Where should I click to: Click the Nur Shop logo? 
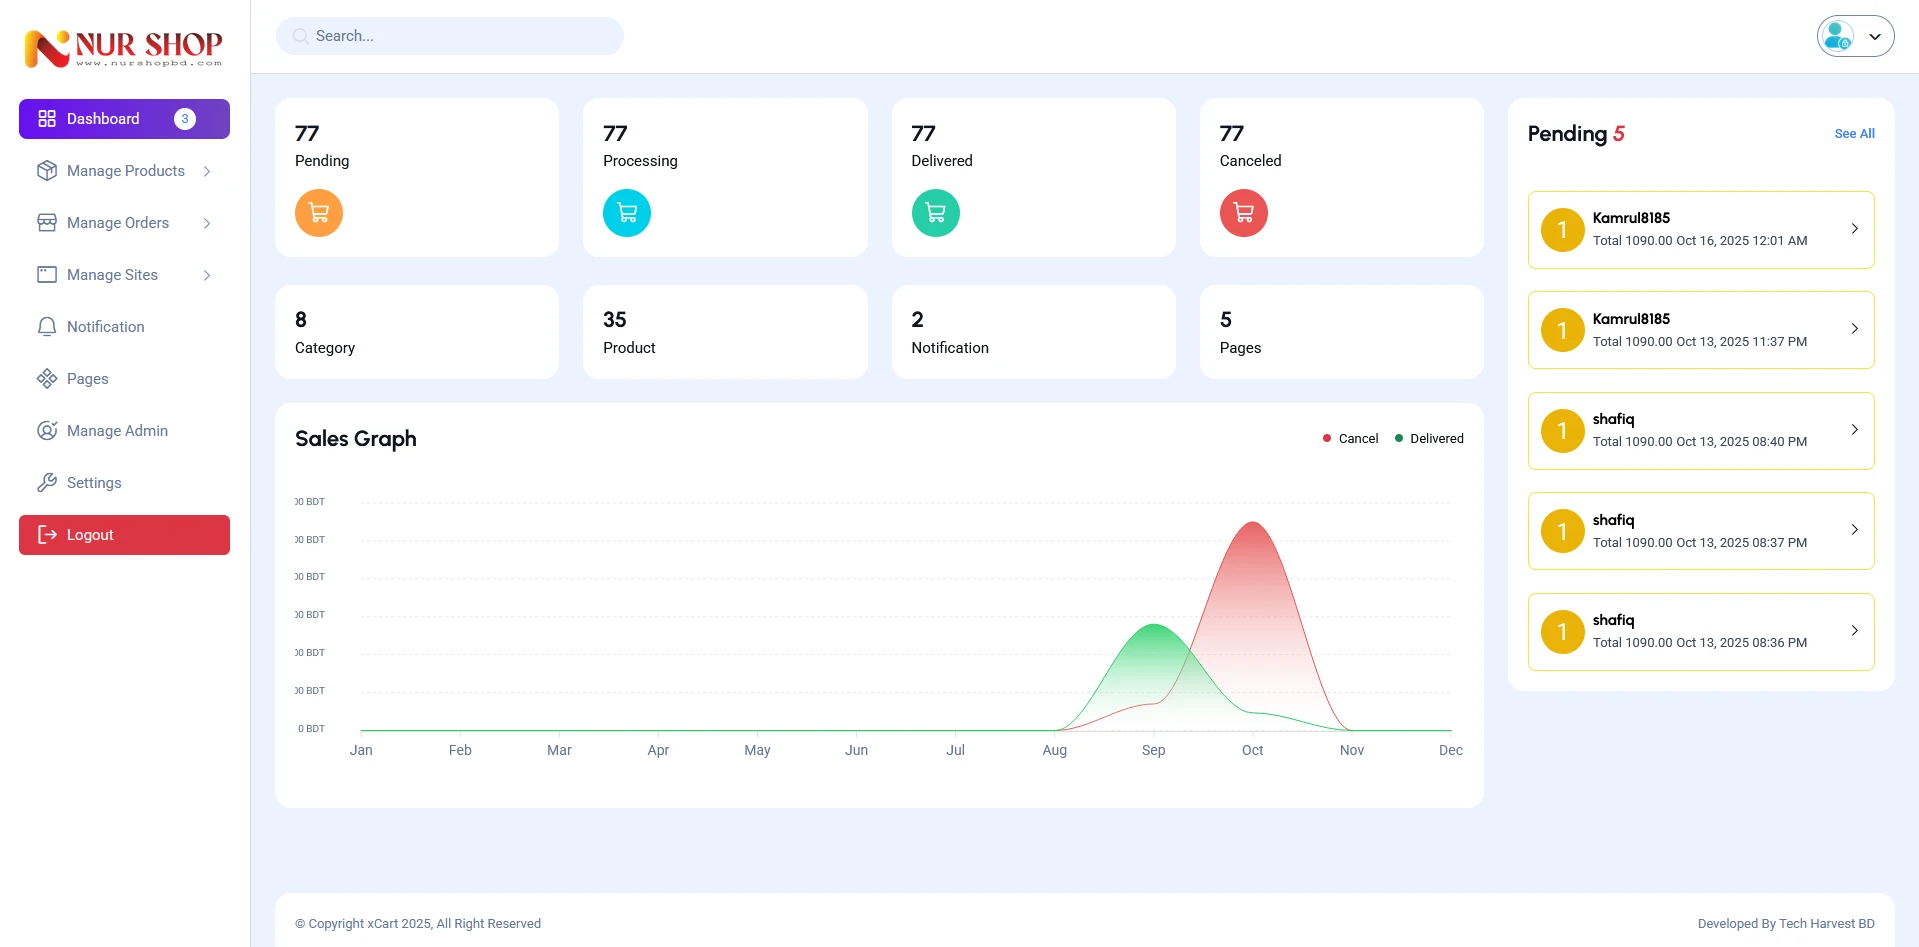[124, 48]
